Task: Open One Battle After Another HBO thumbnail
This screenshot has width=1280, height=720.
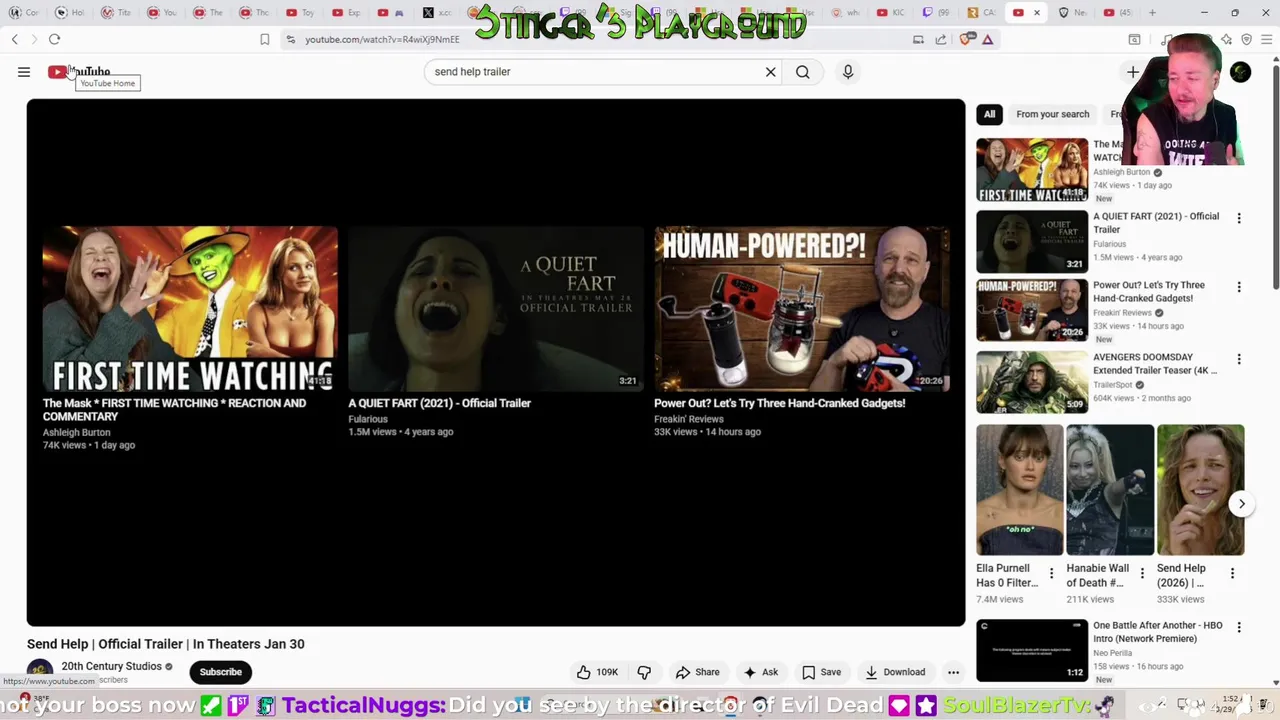Action: tap(1032, 650)
